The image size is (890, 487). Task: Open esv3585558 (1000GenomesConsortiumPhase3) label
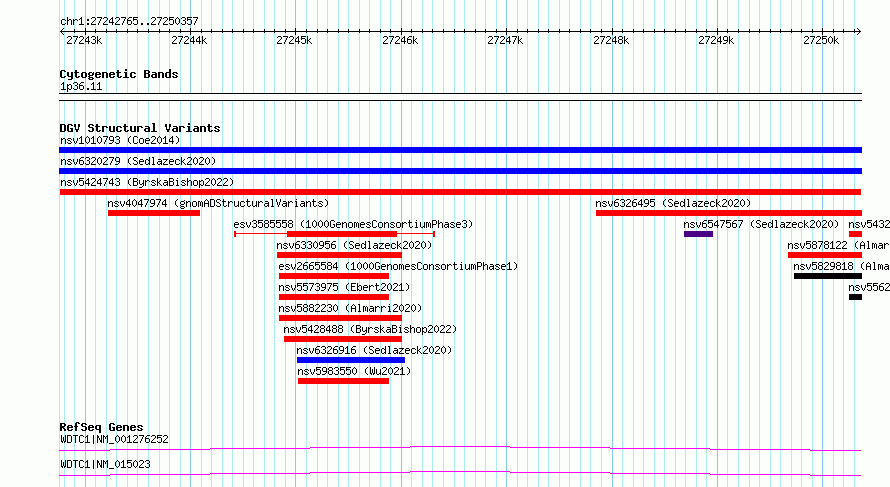pos(353,224)
